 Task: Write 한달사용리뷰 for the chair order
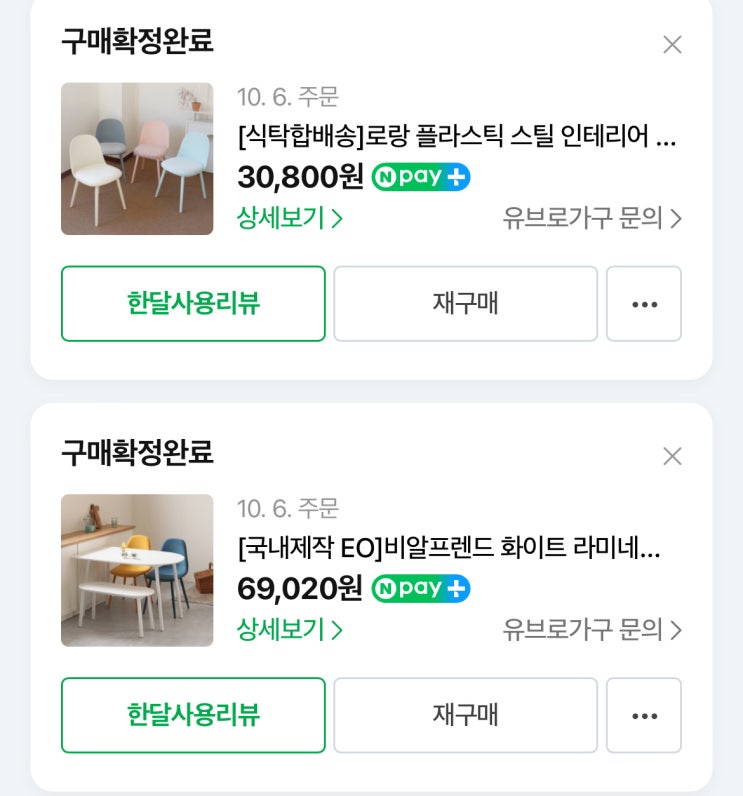(x=193, y=304)
